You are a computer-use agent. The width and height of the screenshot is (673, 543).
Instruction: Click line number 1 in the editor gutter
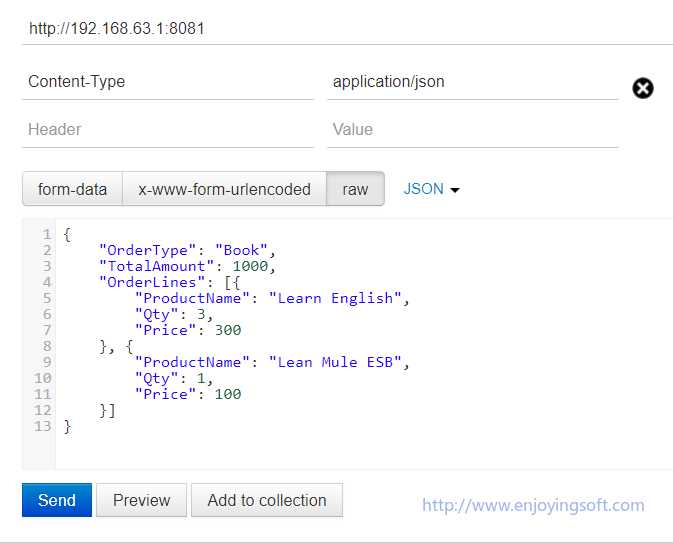coord(47,234)
